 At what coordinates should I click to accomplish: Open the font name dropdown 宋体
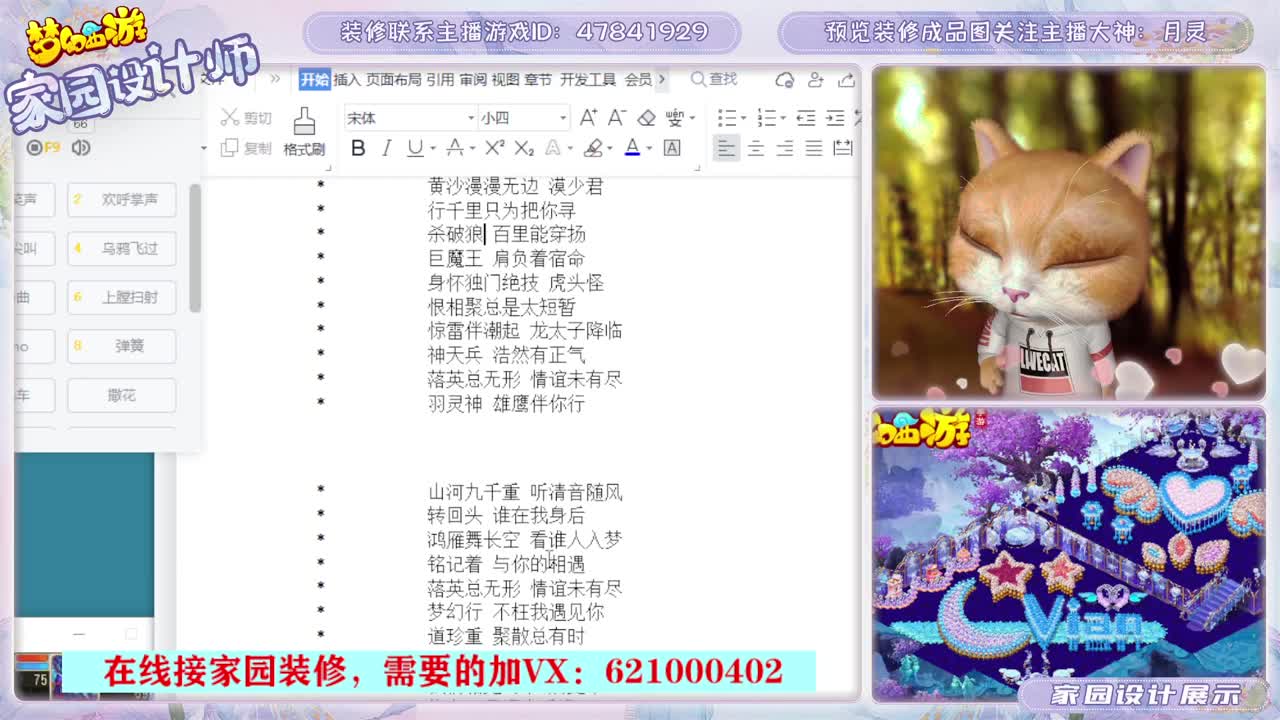[x=410, y=118]
